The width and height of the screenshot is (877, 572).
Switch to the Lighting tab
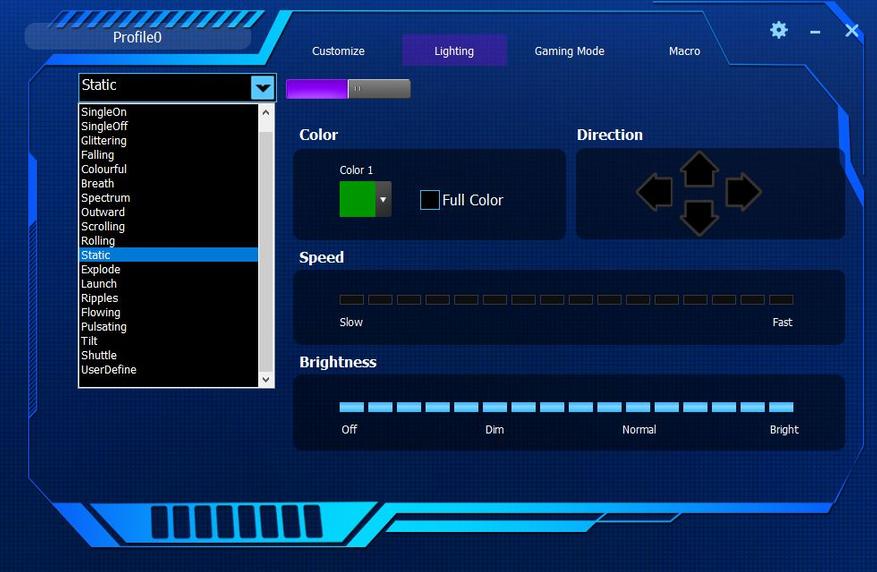(454, 51)
